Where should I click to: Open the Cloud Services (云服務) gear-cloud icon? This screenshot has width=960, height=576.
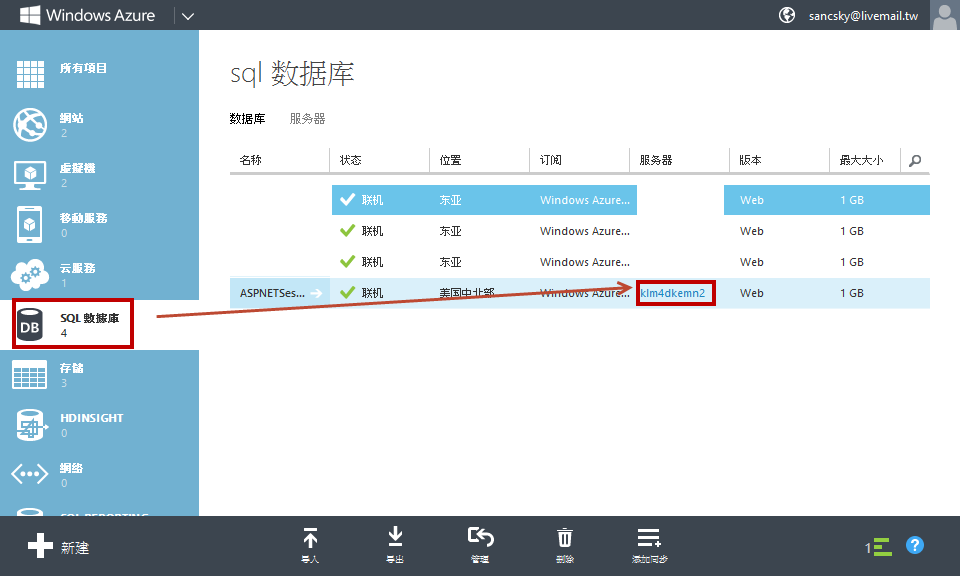[30, 275]
